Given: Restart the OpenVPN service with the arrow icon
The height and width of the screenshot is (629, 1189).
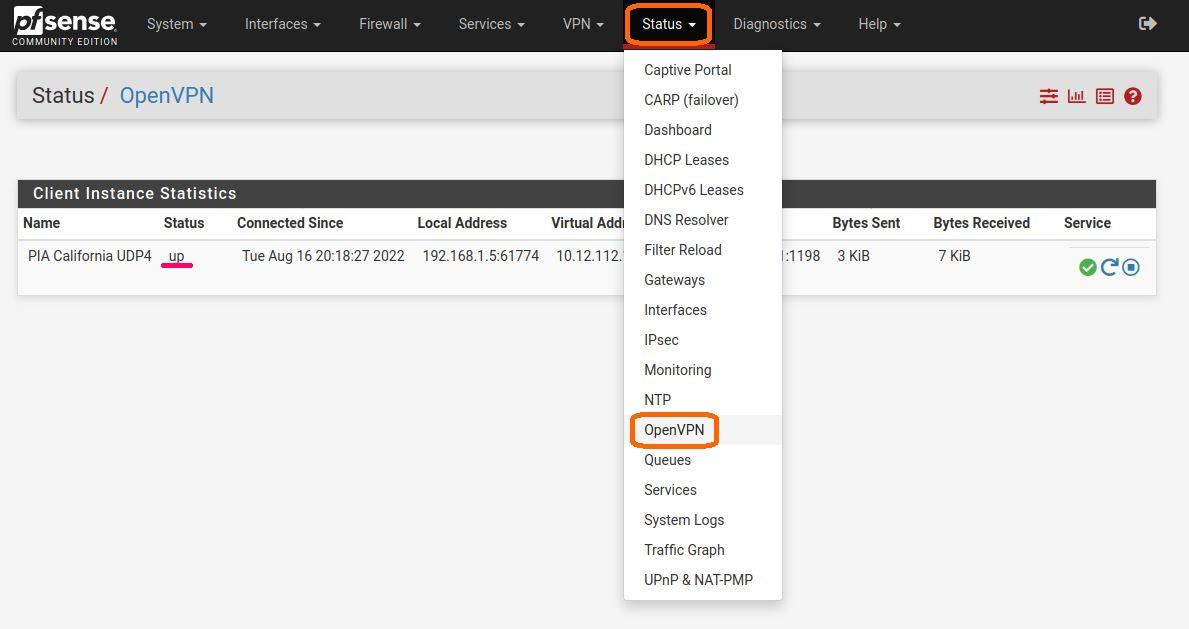Looking at the screenshot, I should (x=1109, y=267).
